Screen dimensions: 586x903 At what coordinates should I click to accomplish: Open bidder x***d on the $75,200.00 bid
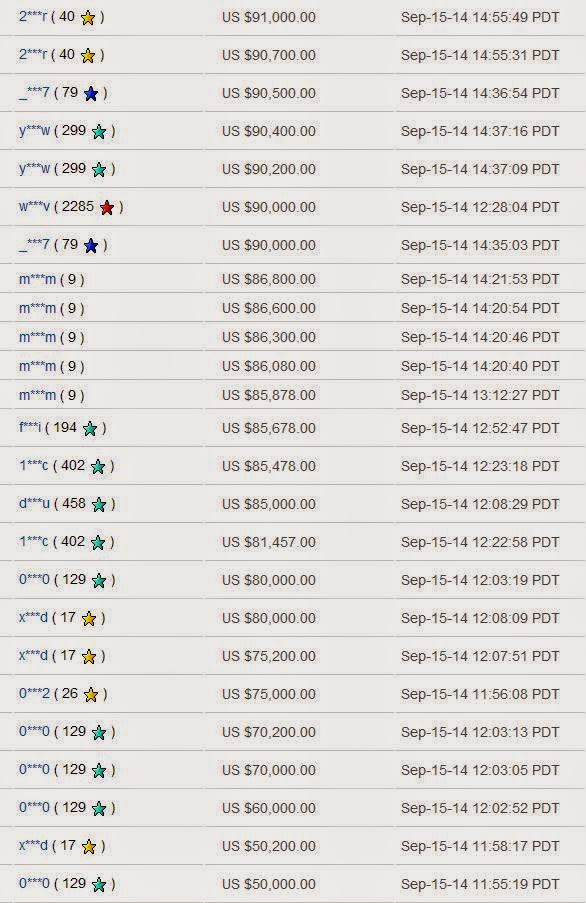coord(33,656)
